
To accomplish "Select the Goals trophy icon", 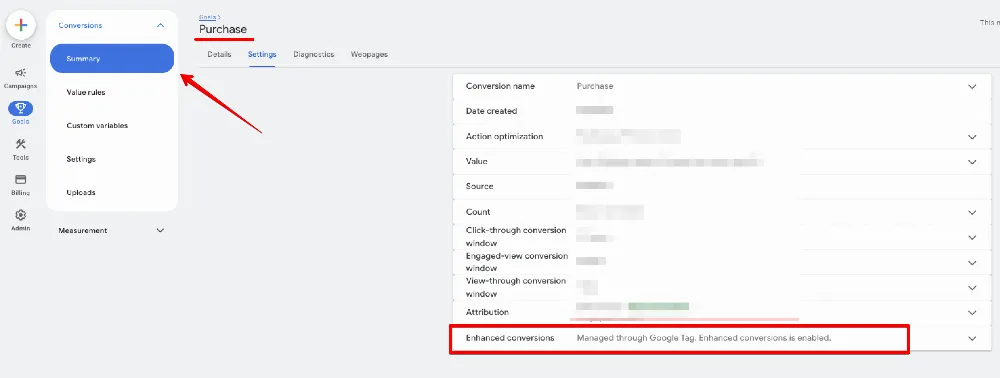I will coord(20,108).
